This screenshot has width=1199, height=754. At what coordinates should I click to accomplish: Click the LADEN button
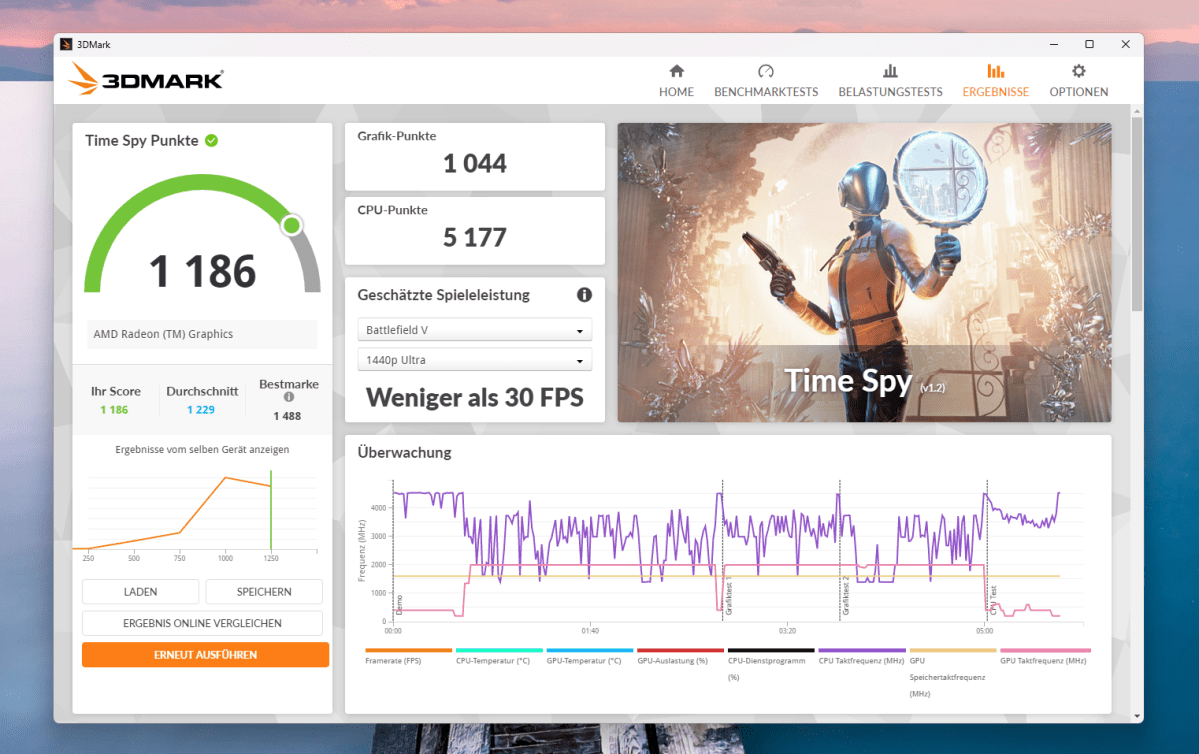point(141,592)
